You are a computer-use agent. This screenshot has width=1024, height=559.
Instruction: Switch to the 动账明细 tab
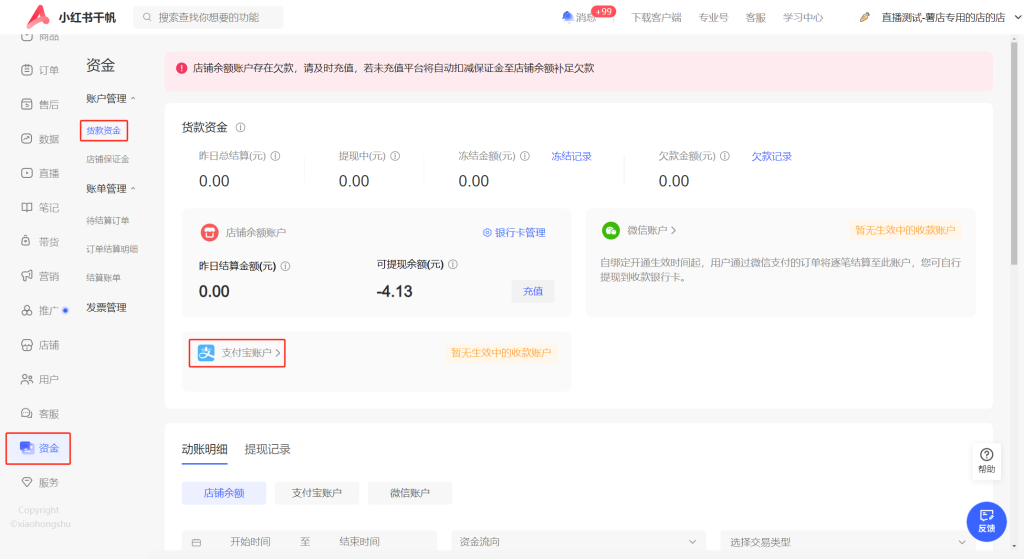[204, 449]
